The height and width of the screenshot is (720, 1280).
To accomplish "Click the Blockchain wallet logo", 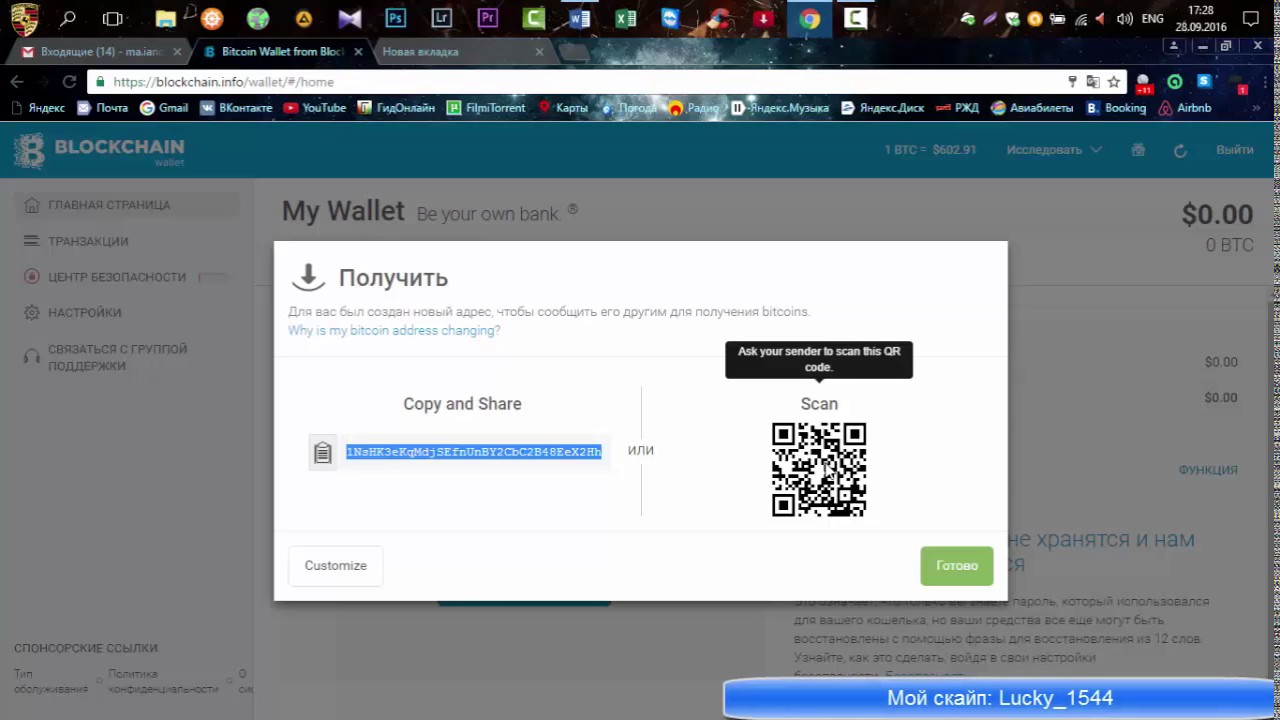I will coord(99,150).
